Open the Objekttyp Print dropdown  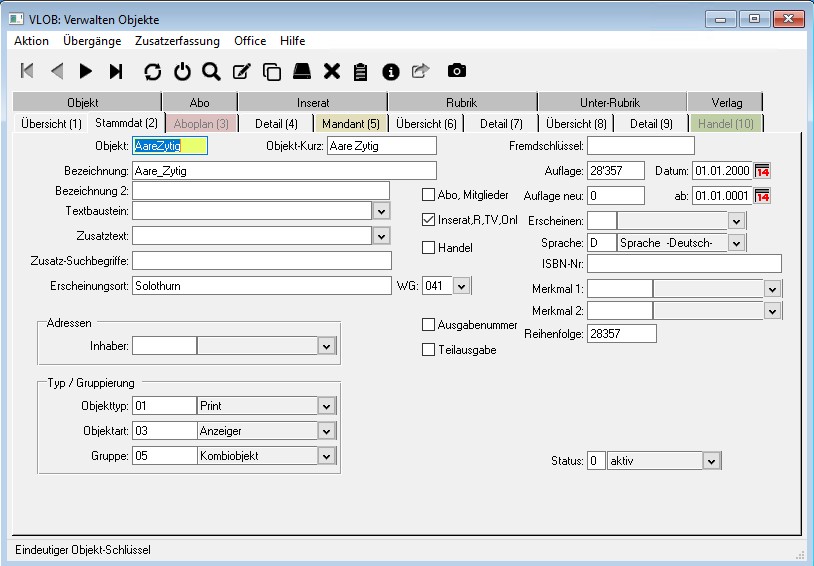coord(326,406)
